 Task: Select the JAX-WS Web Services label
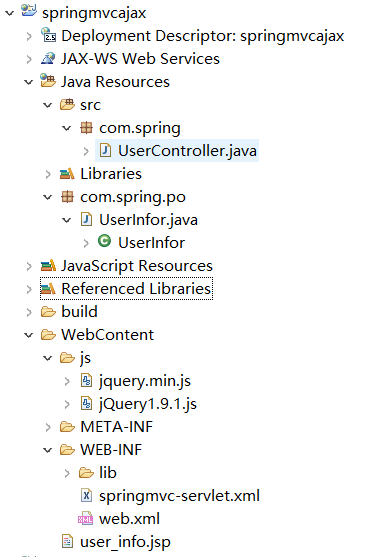[x=140, y=59]
